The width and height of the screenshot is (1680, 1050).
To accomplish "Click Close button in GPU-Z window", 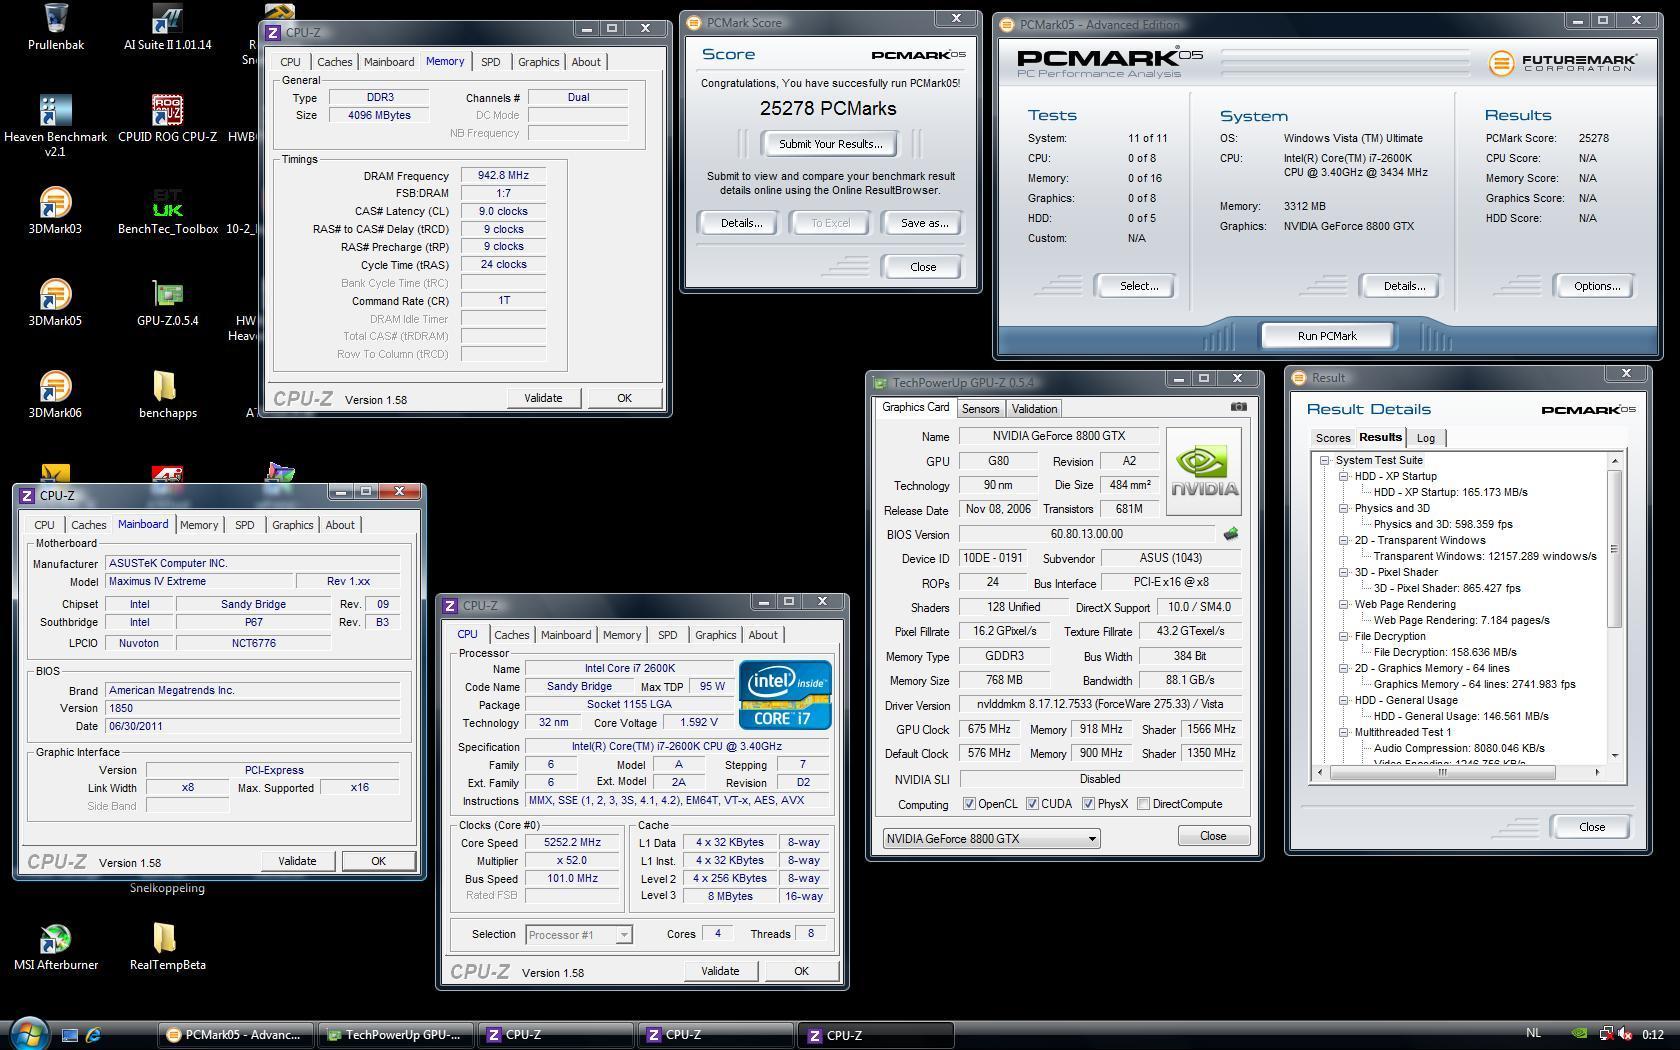I will pyautogui.click(x=1213, y=836).
